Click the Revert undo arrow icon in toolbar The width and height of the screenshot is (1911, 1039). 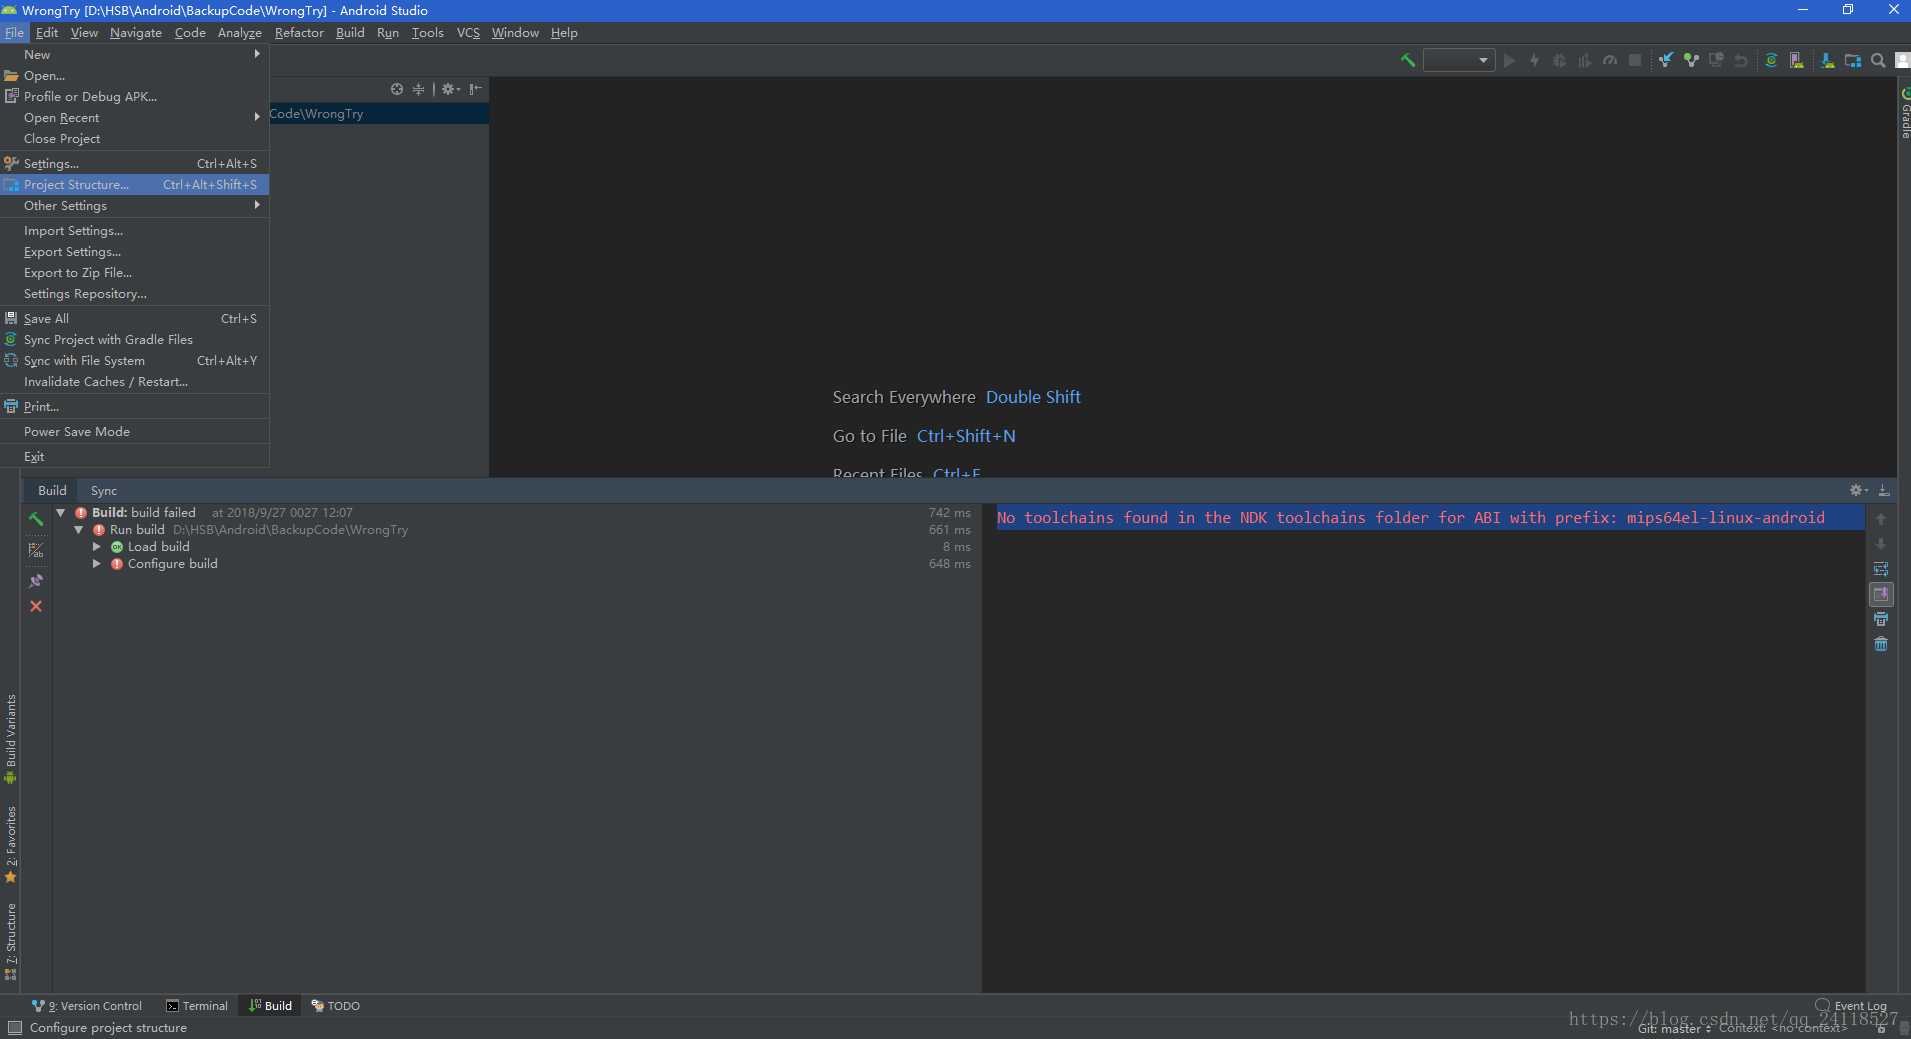click(x=1741, y=61)
